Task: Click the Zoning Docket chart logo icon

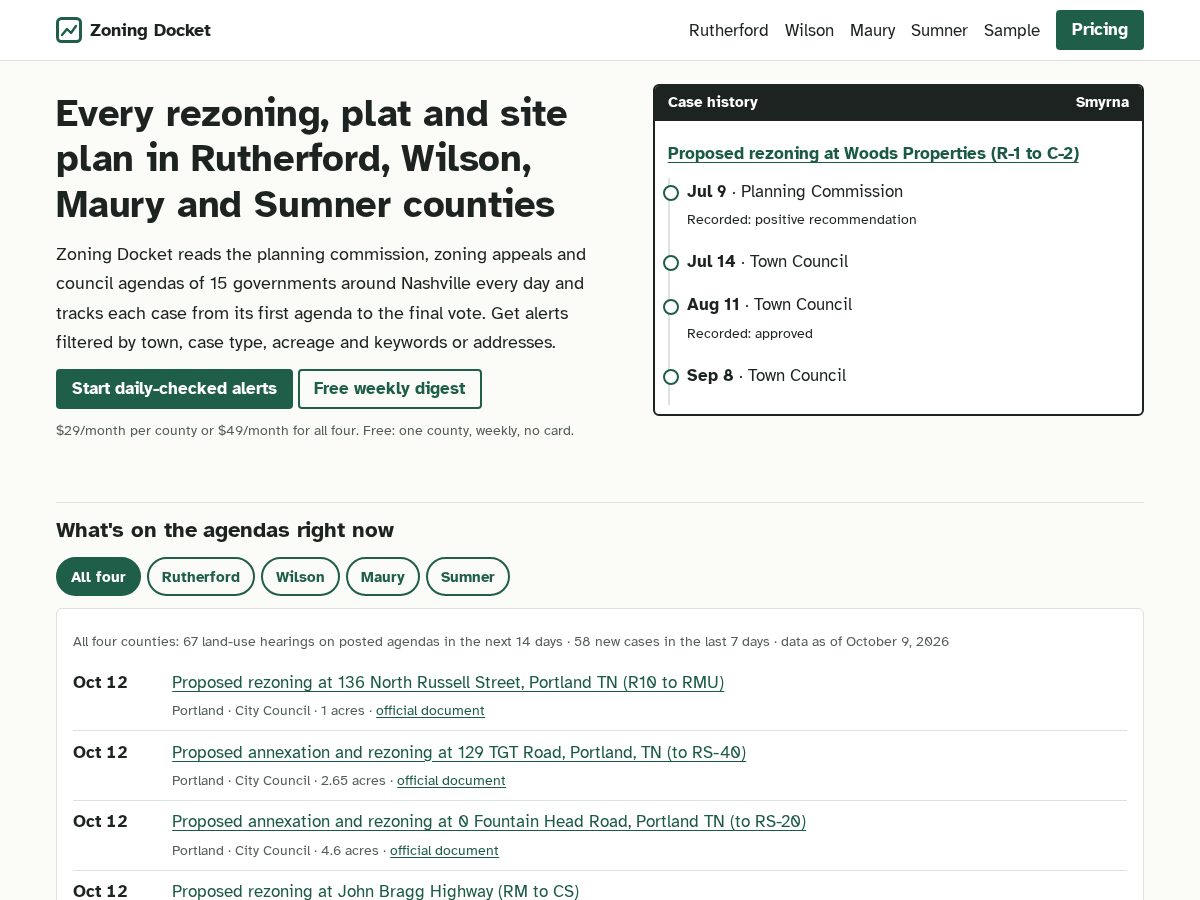Action: point(69,30)
